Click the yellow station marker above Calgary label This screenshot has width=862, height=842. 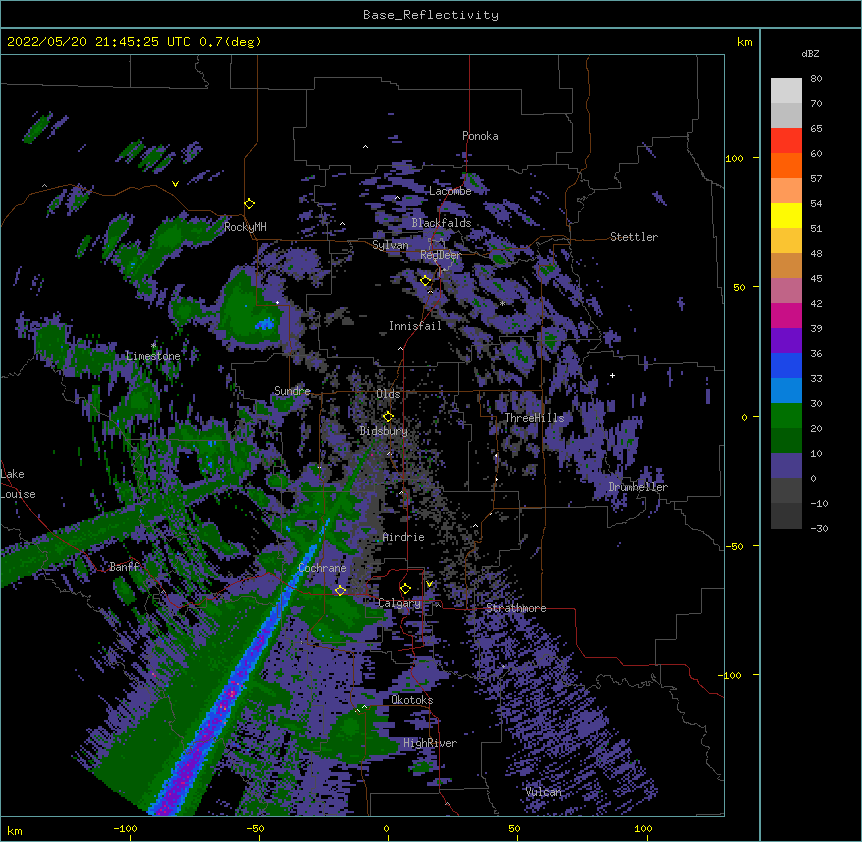click(405, 589)
